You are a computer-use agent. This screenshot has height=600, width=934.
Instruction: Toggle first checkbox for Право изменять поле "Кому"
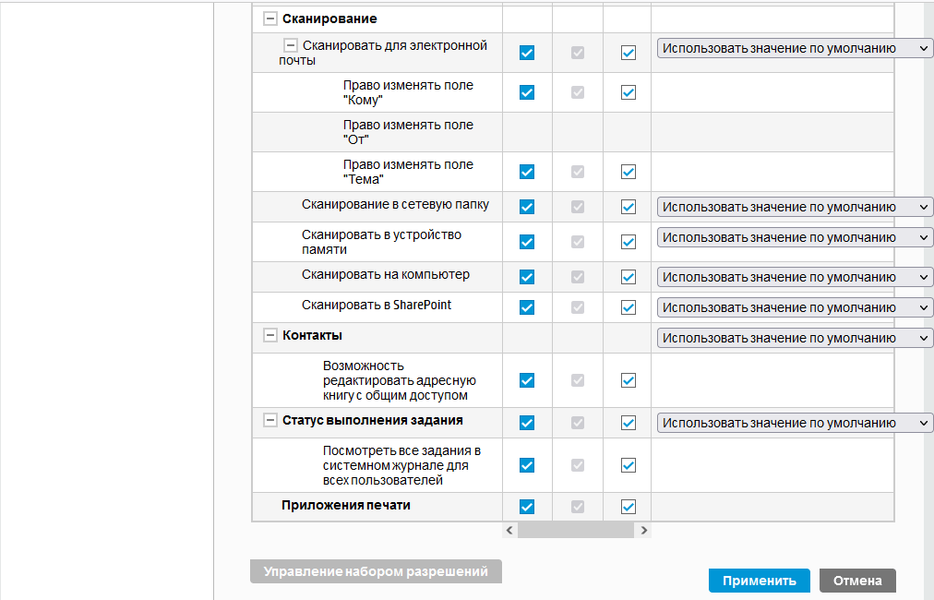[527, 93]
